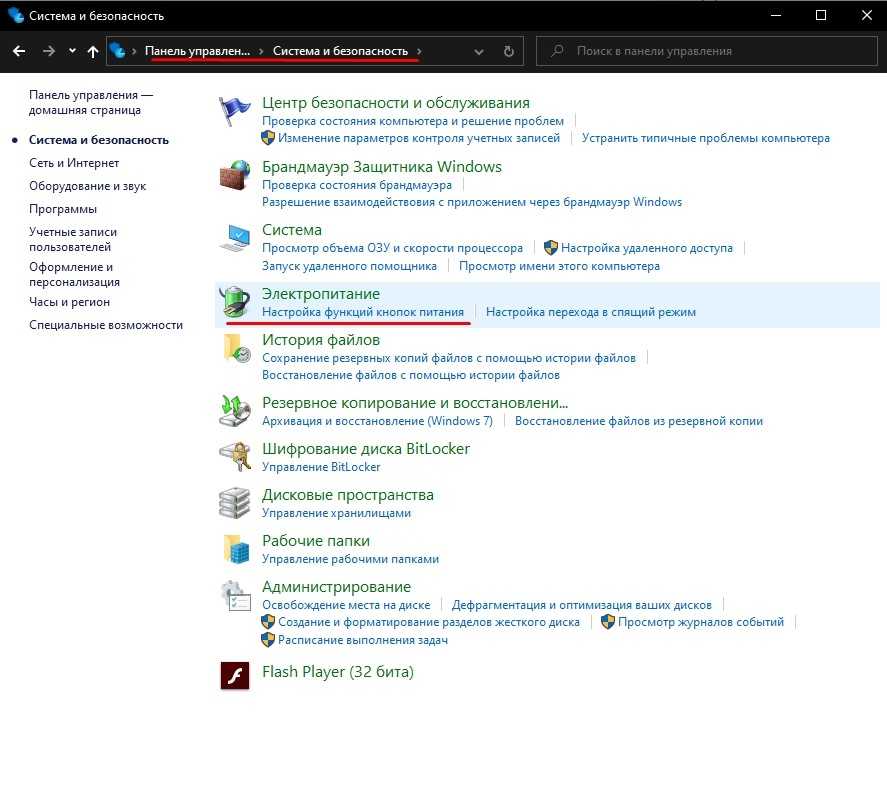Open the Дисковые пространства drives icon
Image resolution: width=887 pixels, height=789 pixels.
[235, 503]
